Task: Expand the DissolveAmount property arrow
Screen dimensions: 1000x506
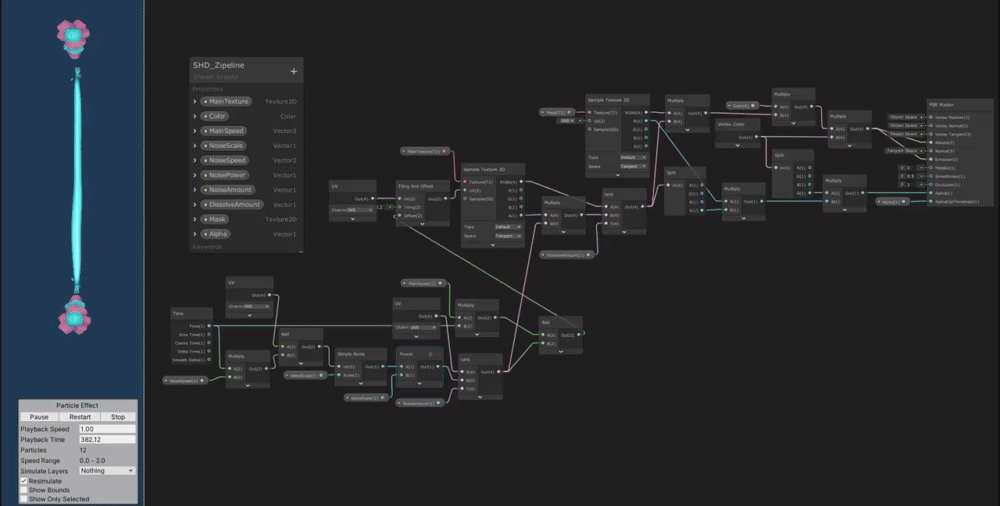Action: [x=195, y=205]
